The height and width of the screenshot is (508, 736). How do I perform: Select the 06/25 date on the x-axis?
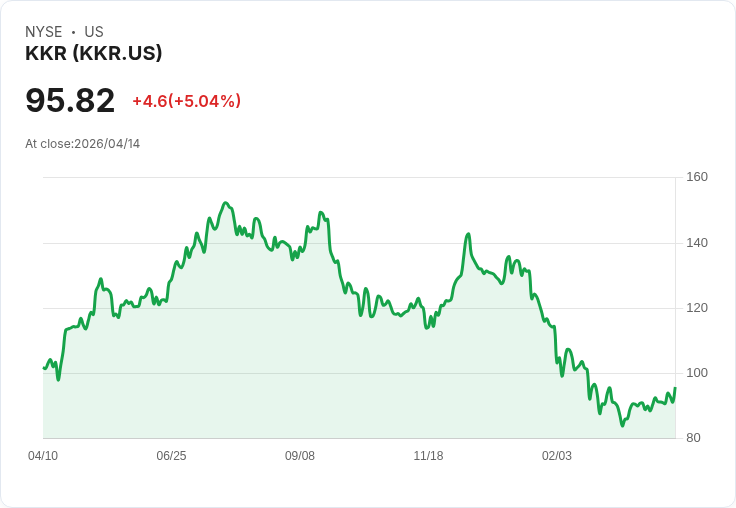click(171, 456)
